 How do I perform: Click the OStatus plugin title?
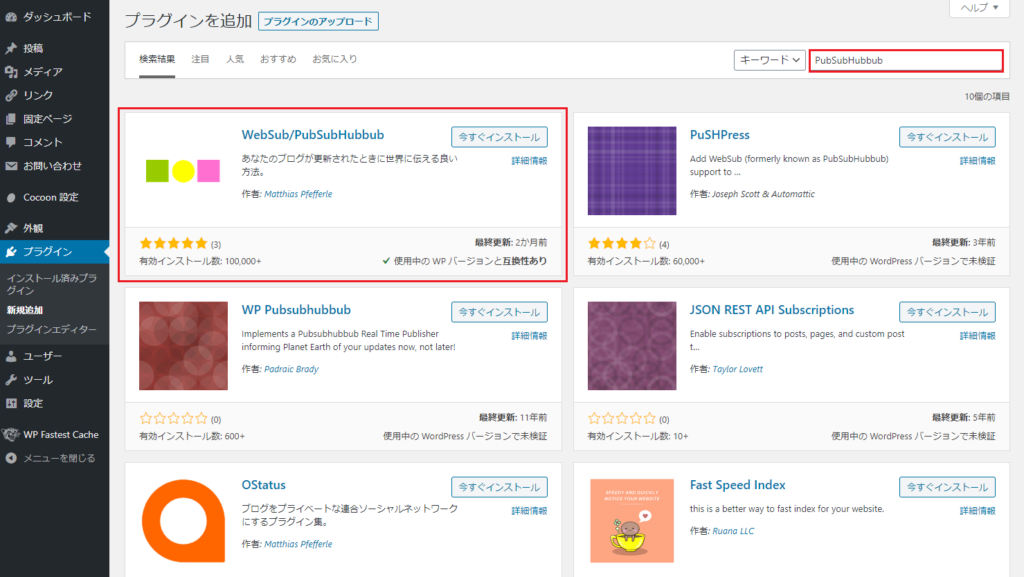(x=264, y=485)
